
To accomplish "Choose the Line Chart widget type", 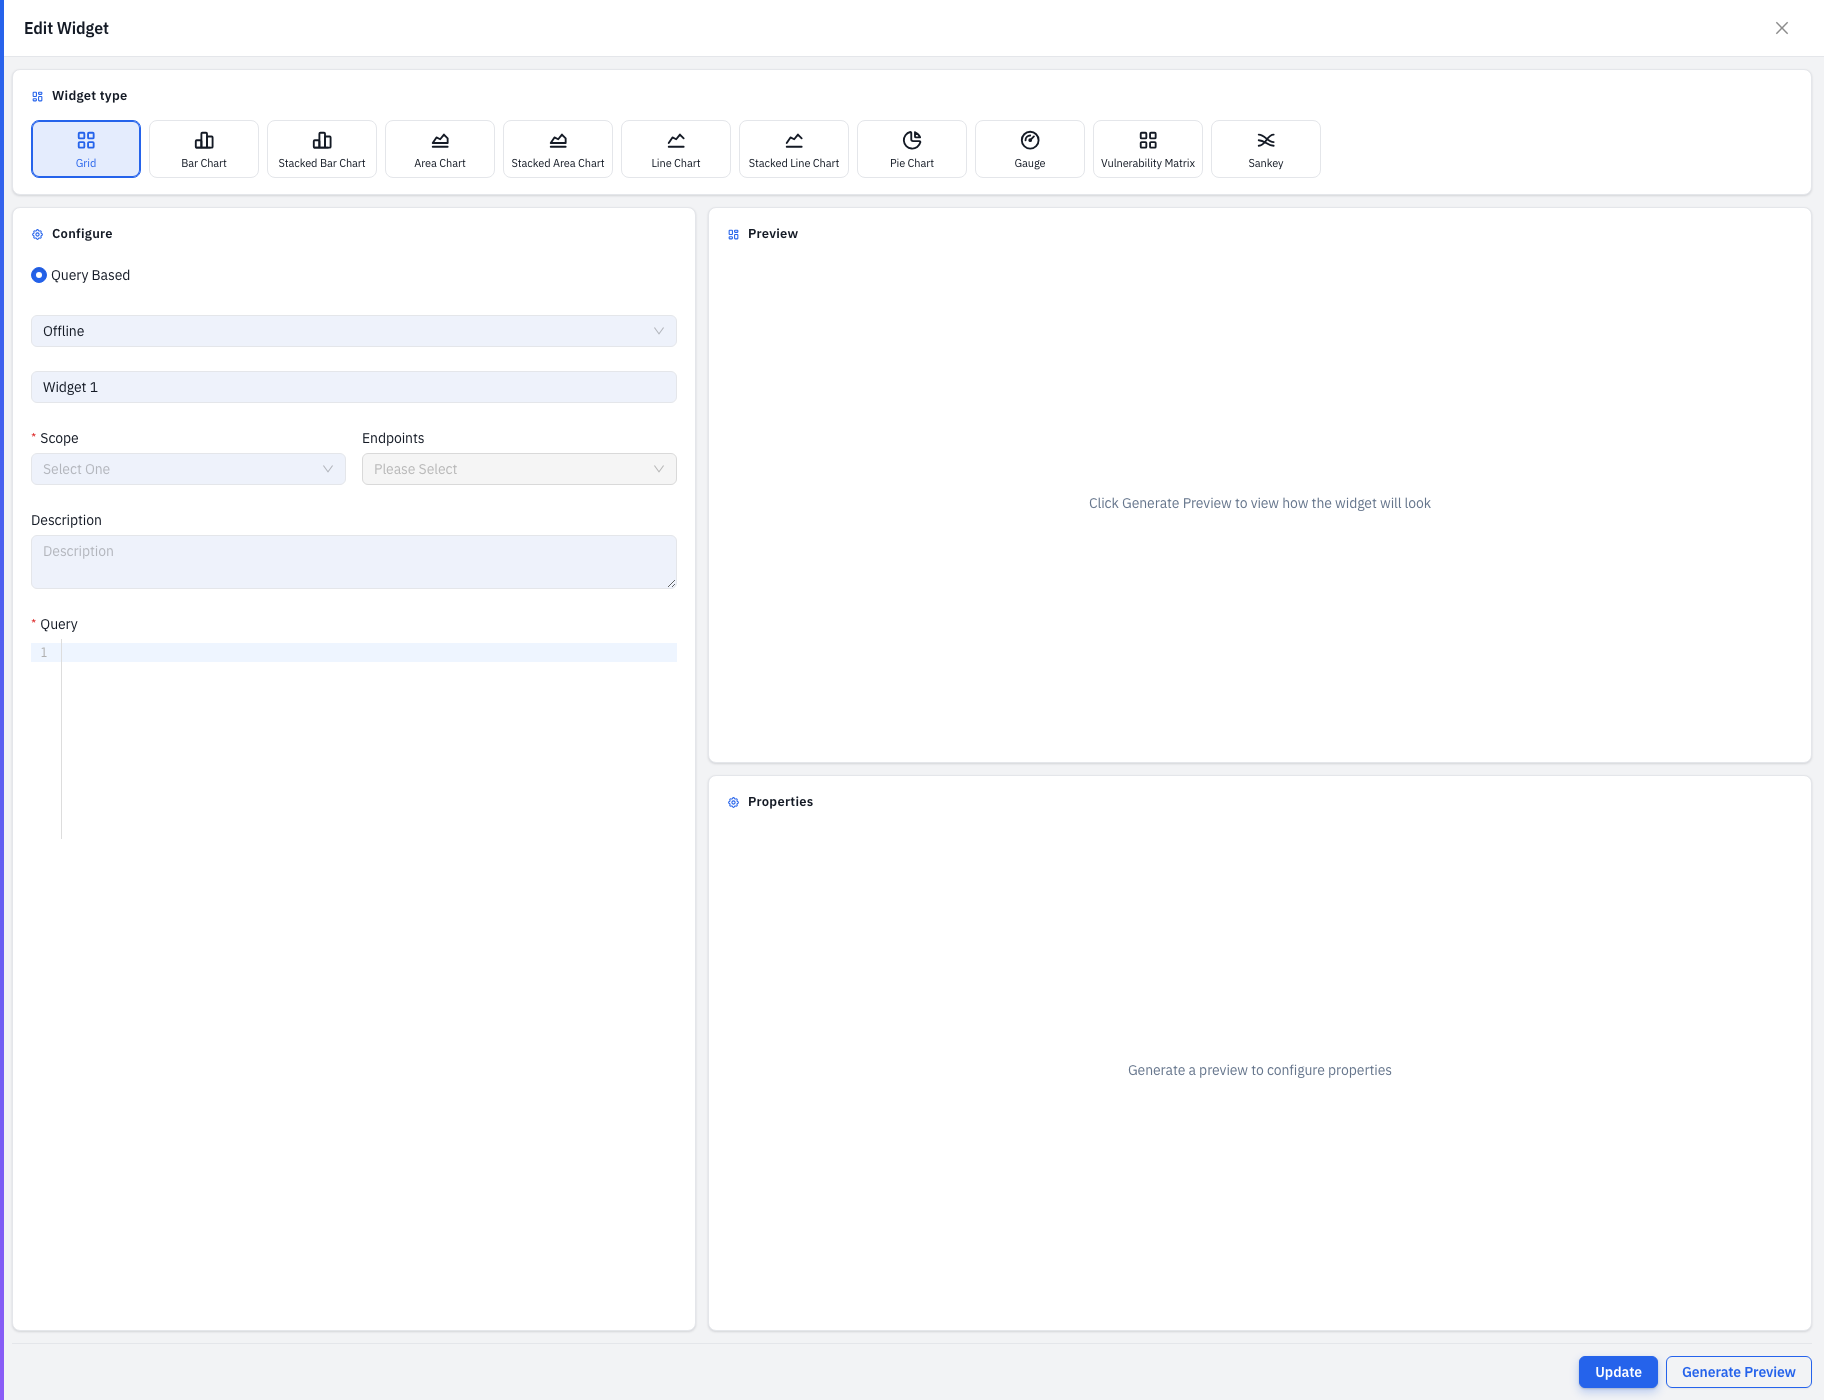I will click(676, 149).
